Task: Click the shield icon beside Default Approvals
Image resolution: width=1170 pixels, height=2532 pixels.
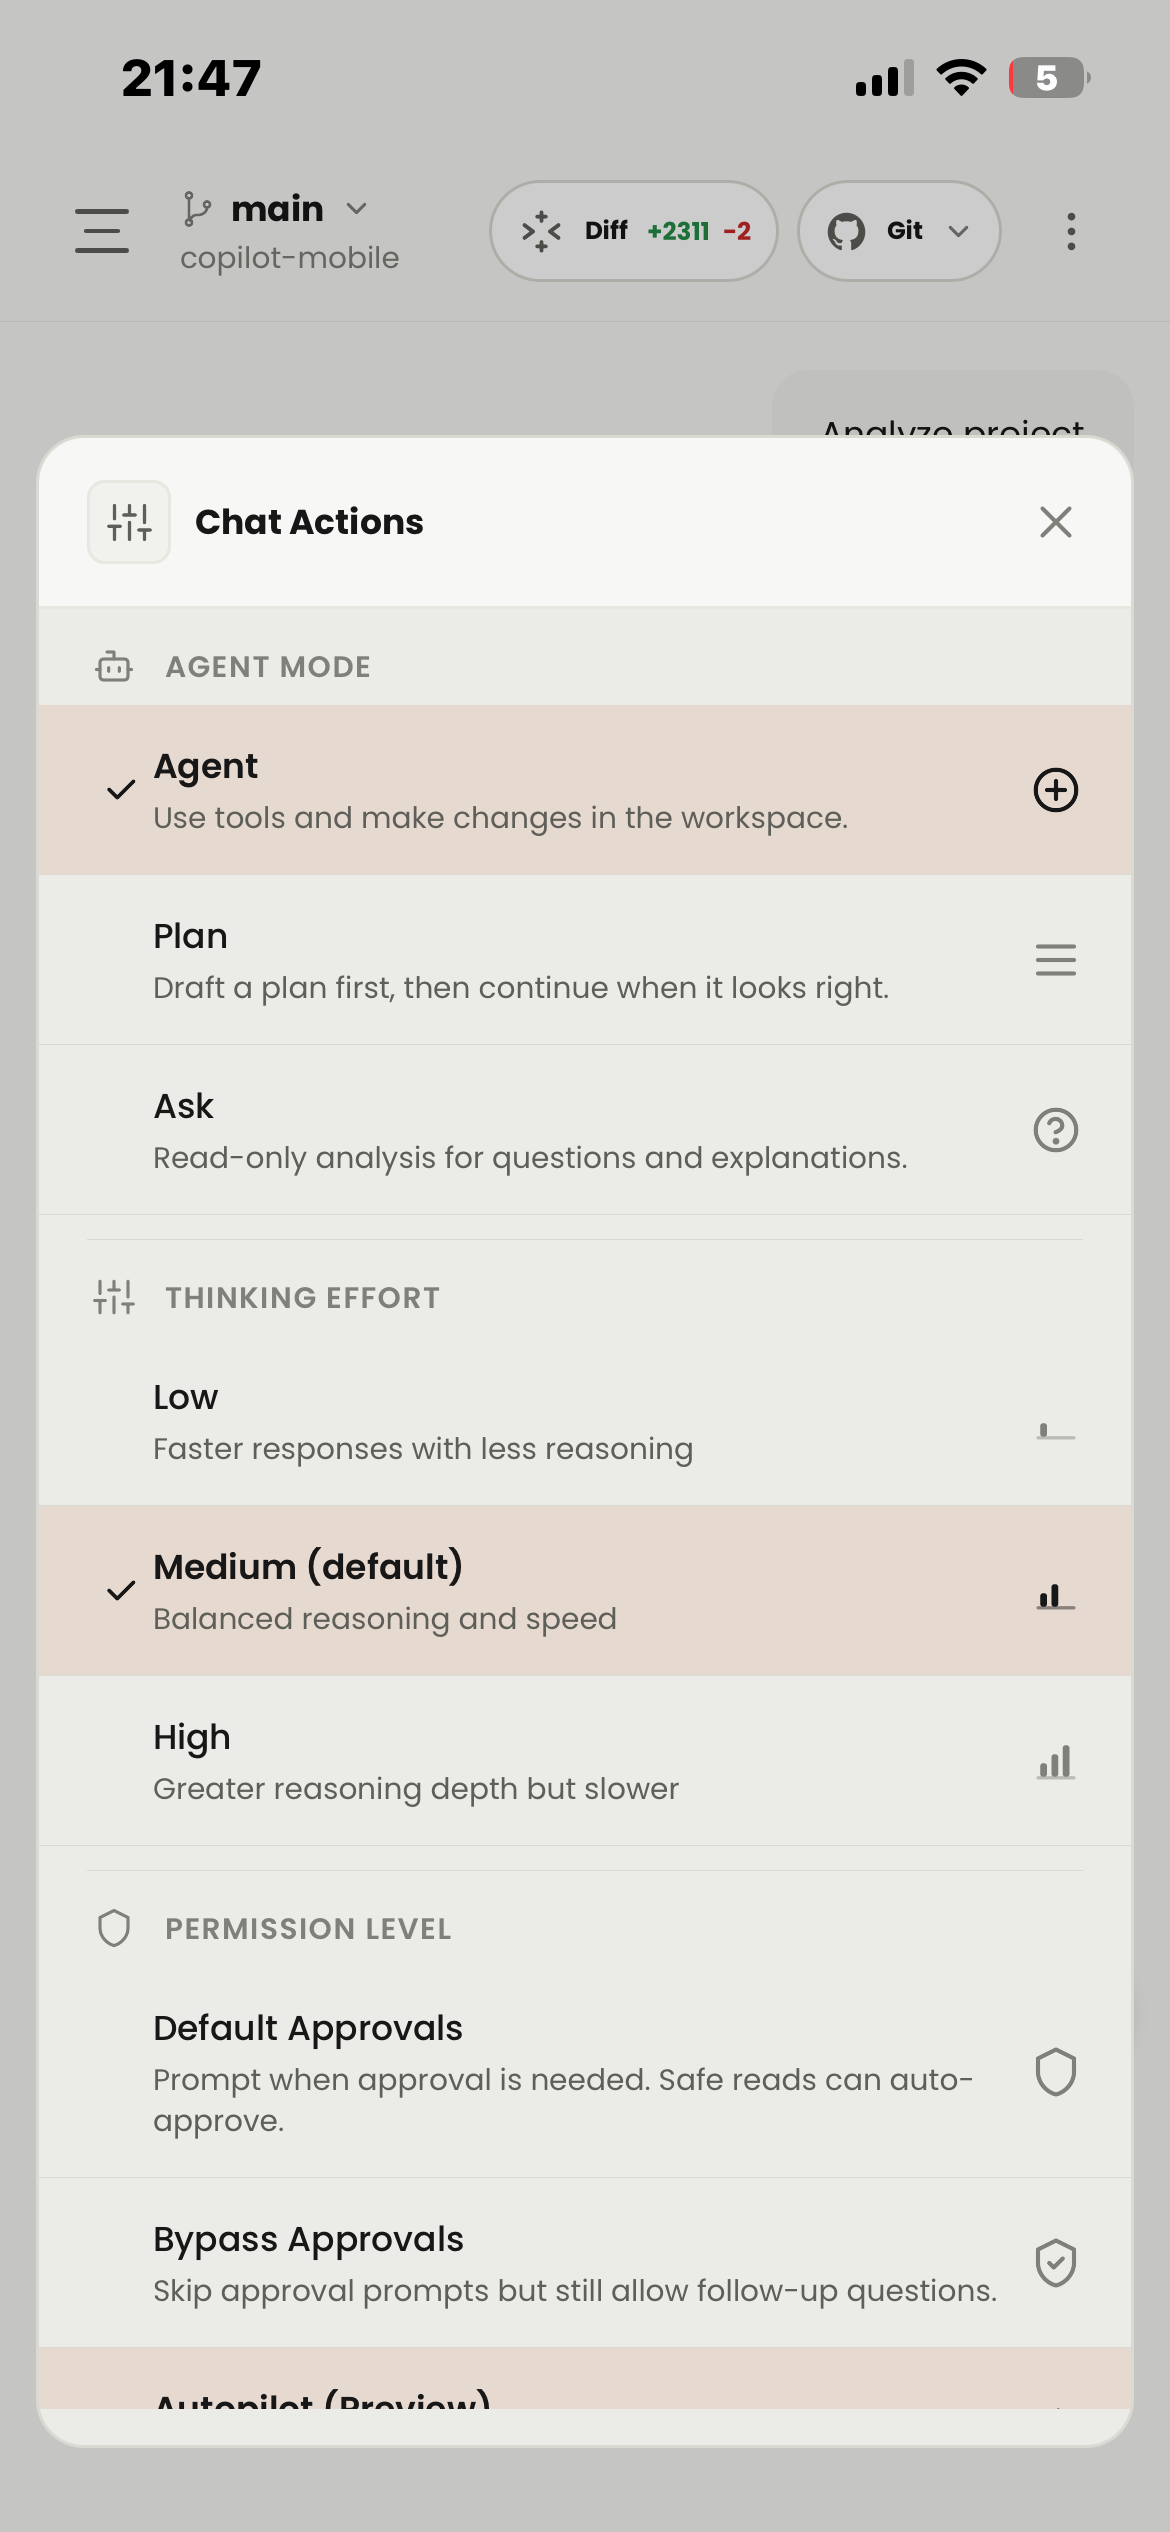Action: tap(1055, 2073)
